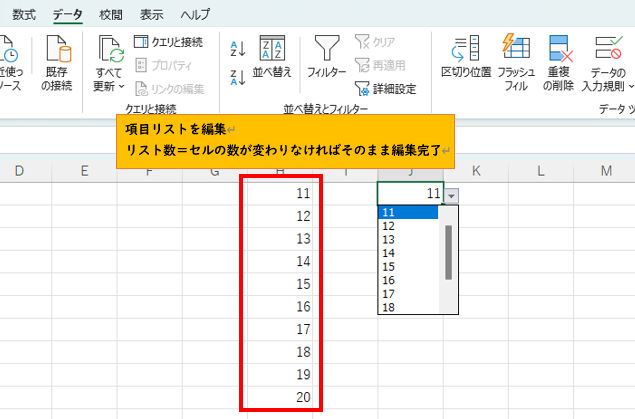Choose 13 from the dropdown list

tap(408, 239)
